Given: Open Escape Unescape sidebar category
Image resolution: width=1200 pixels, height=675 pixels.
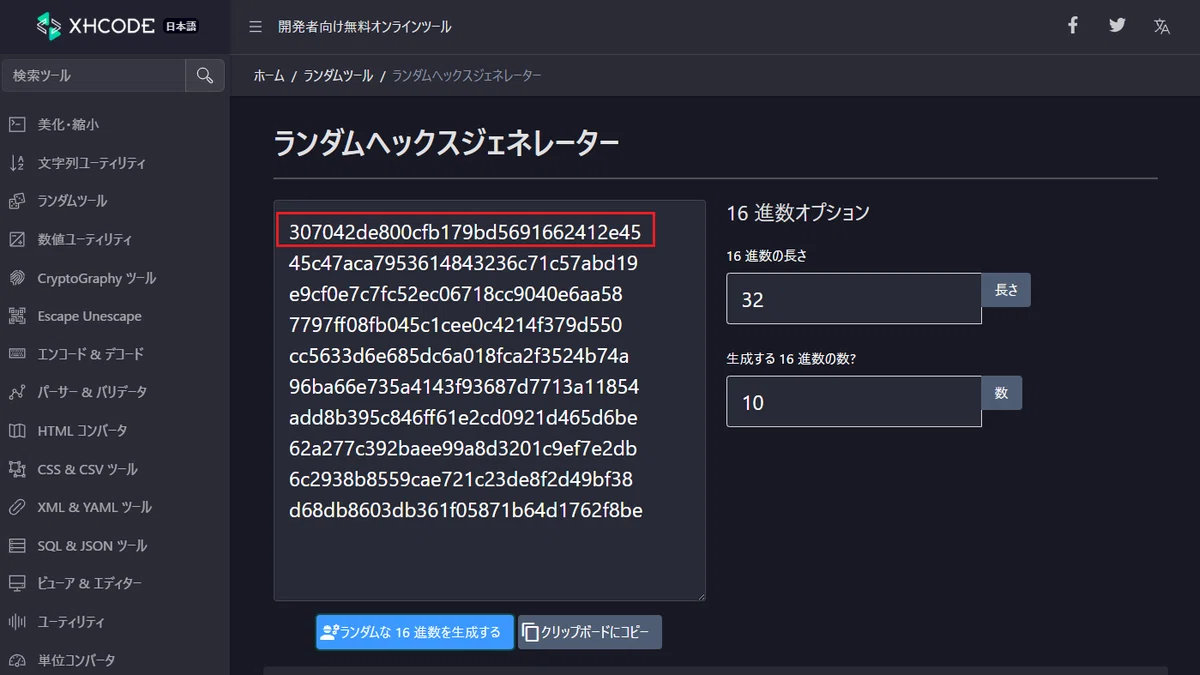Looking at the screenshot, I should (x=76, y=316).
